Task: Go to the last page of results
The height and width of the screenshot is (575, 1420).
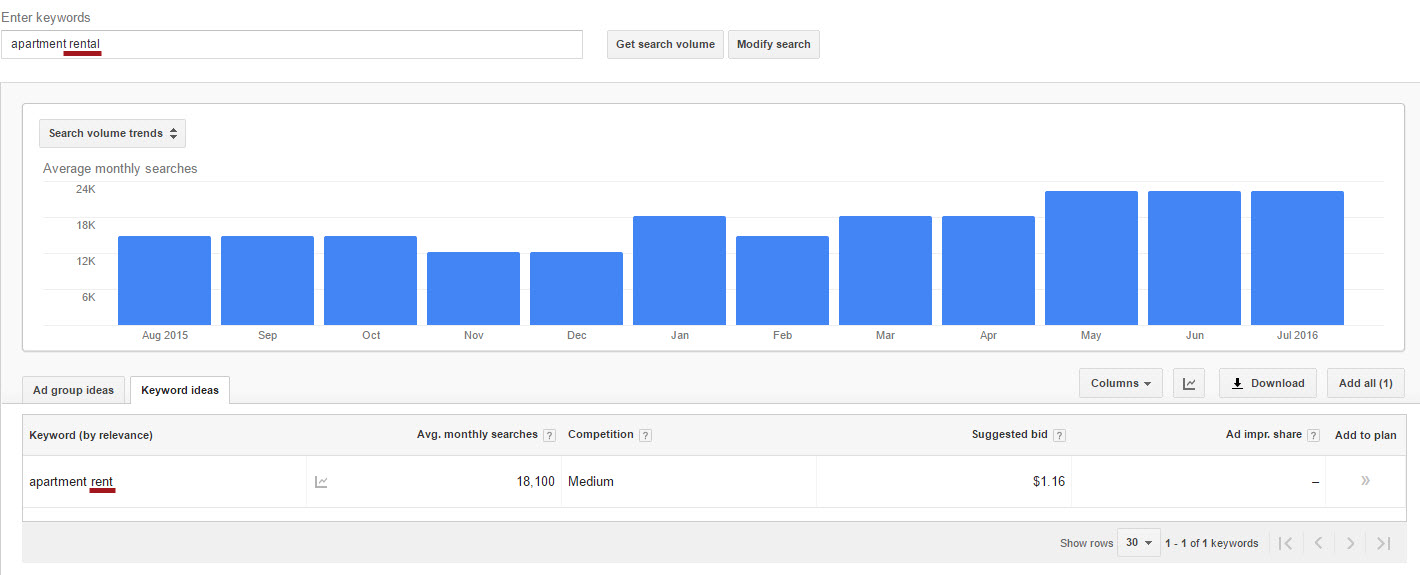Action: 1383,543
